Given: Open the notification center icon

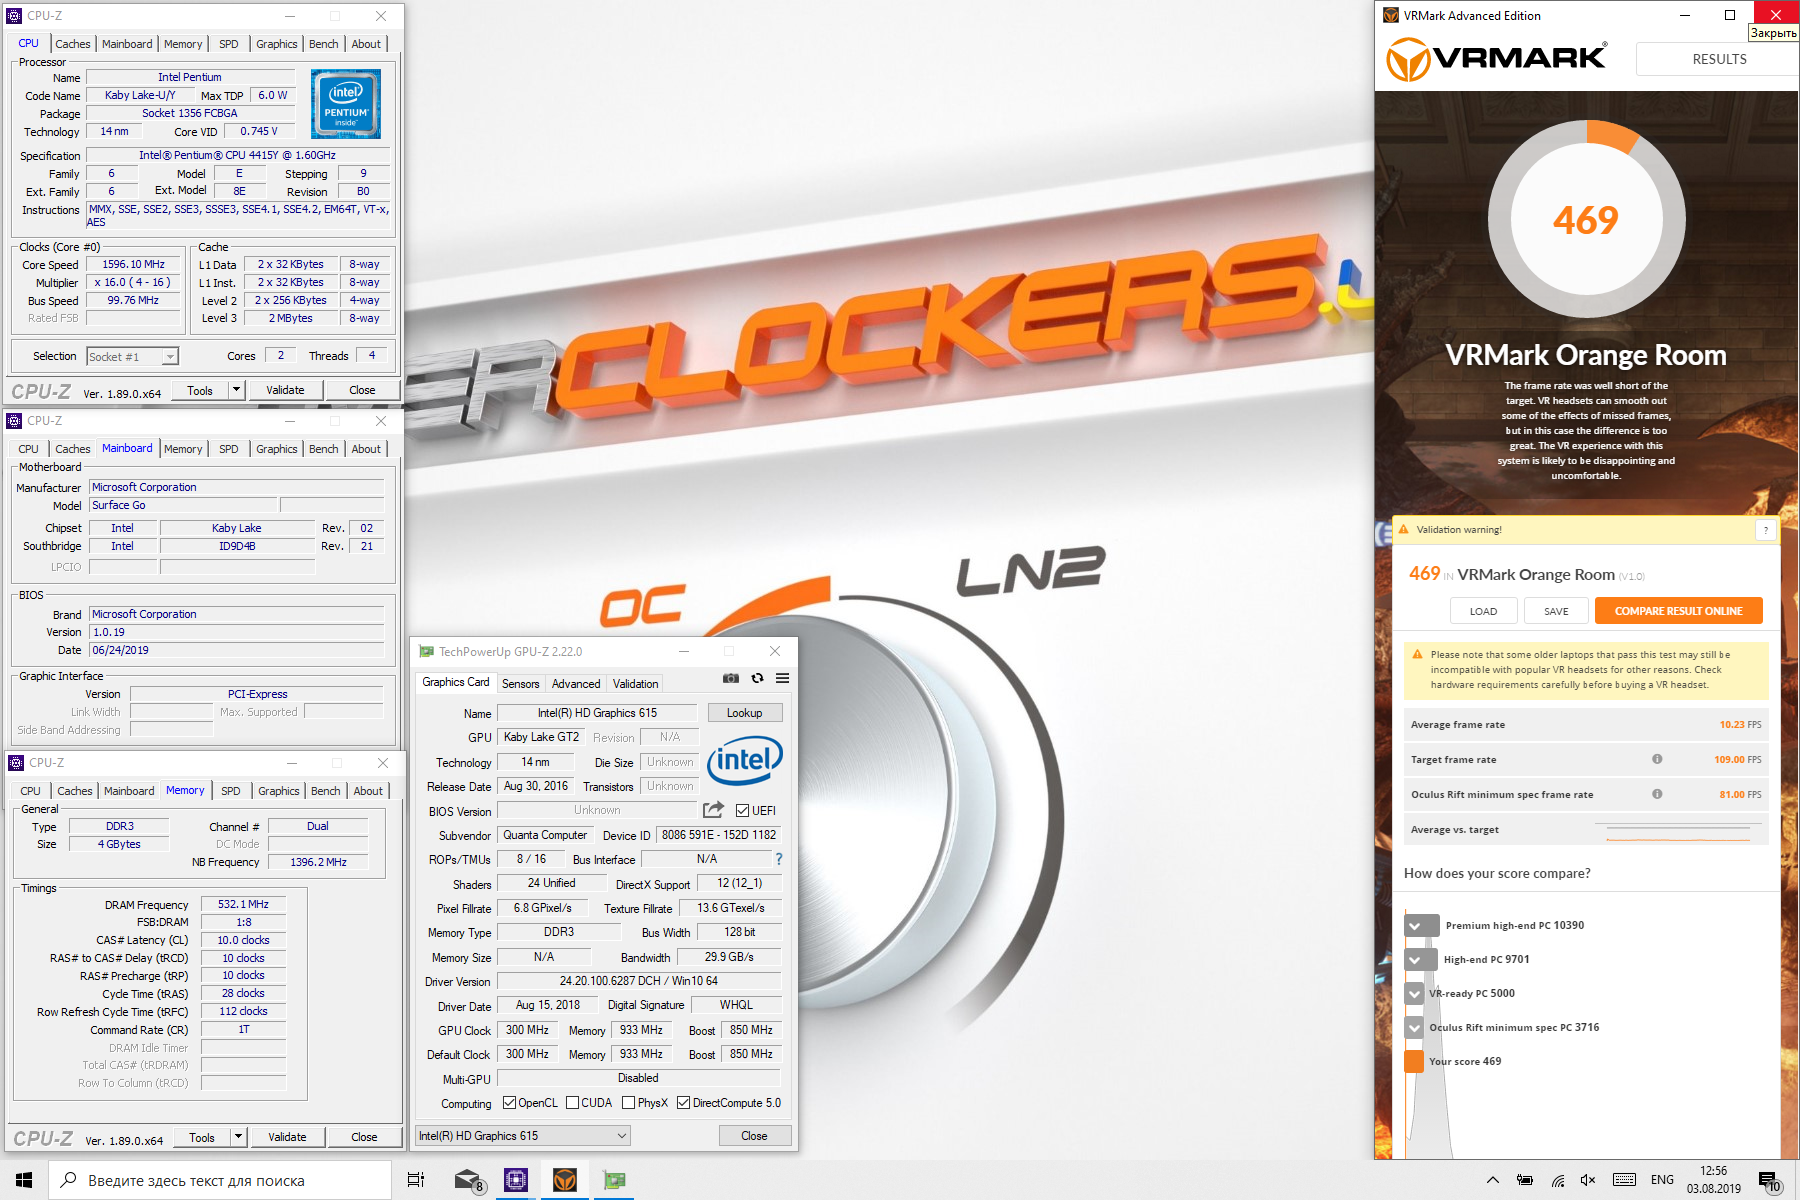Looking at the screenshot, I should pyautogui.click(x=1769, y=1181).
